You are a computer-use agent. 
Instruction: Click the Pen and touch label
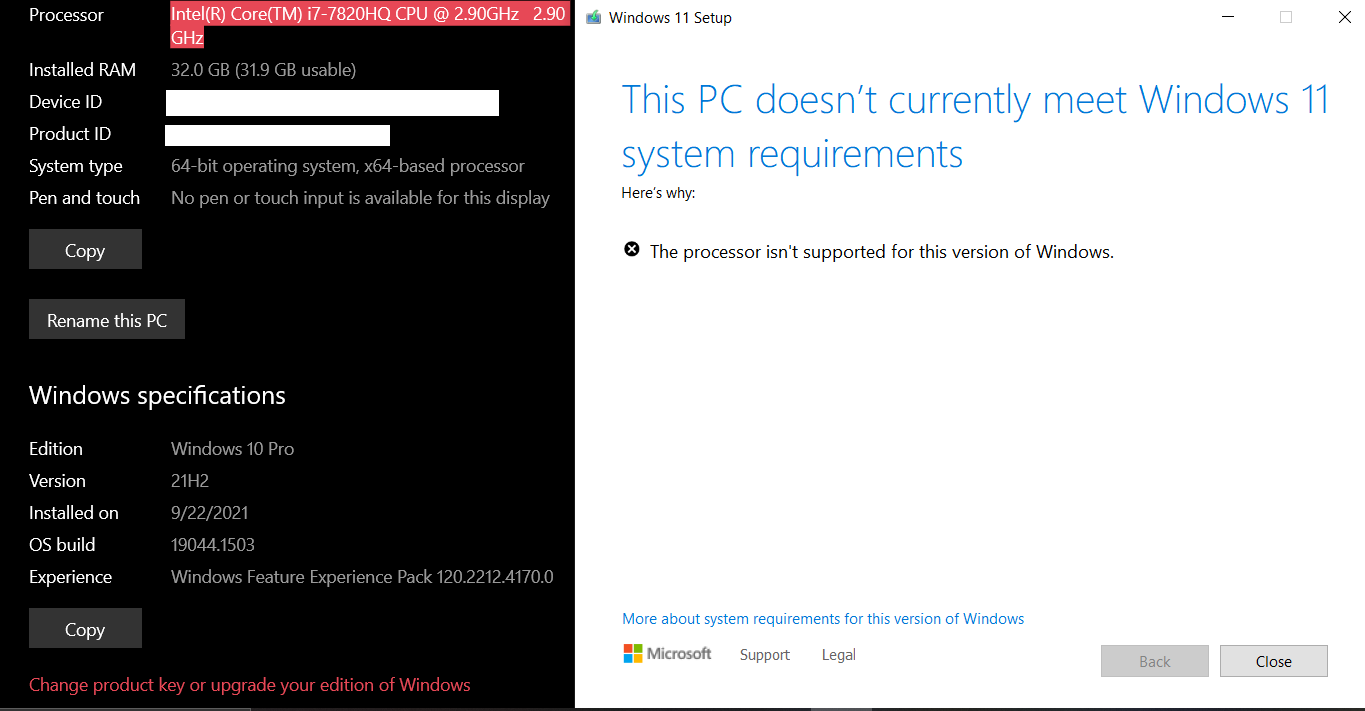point(84,198)
